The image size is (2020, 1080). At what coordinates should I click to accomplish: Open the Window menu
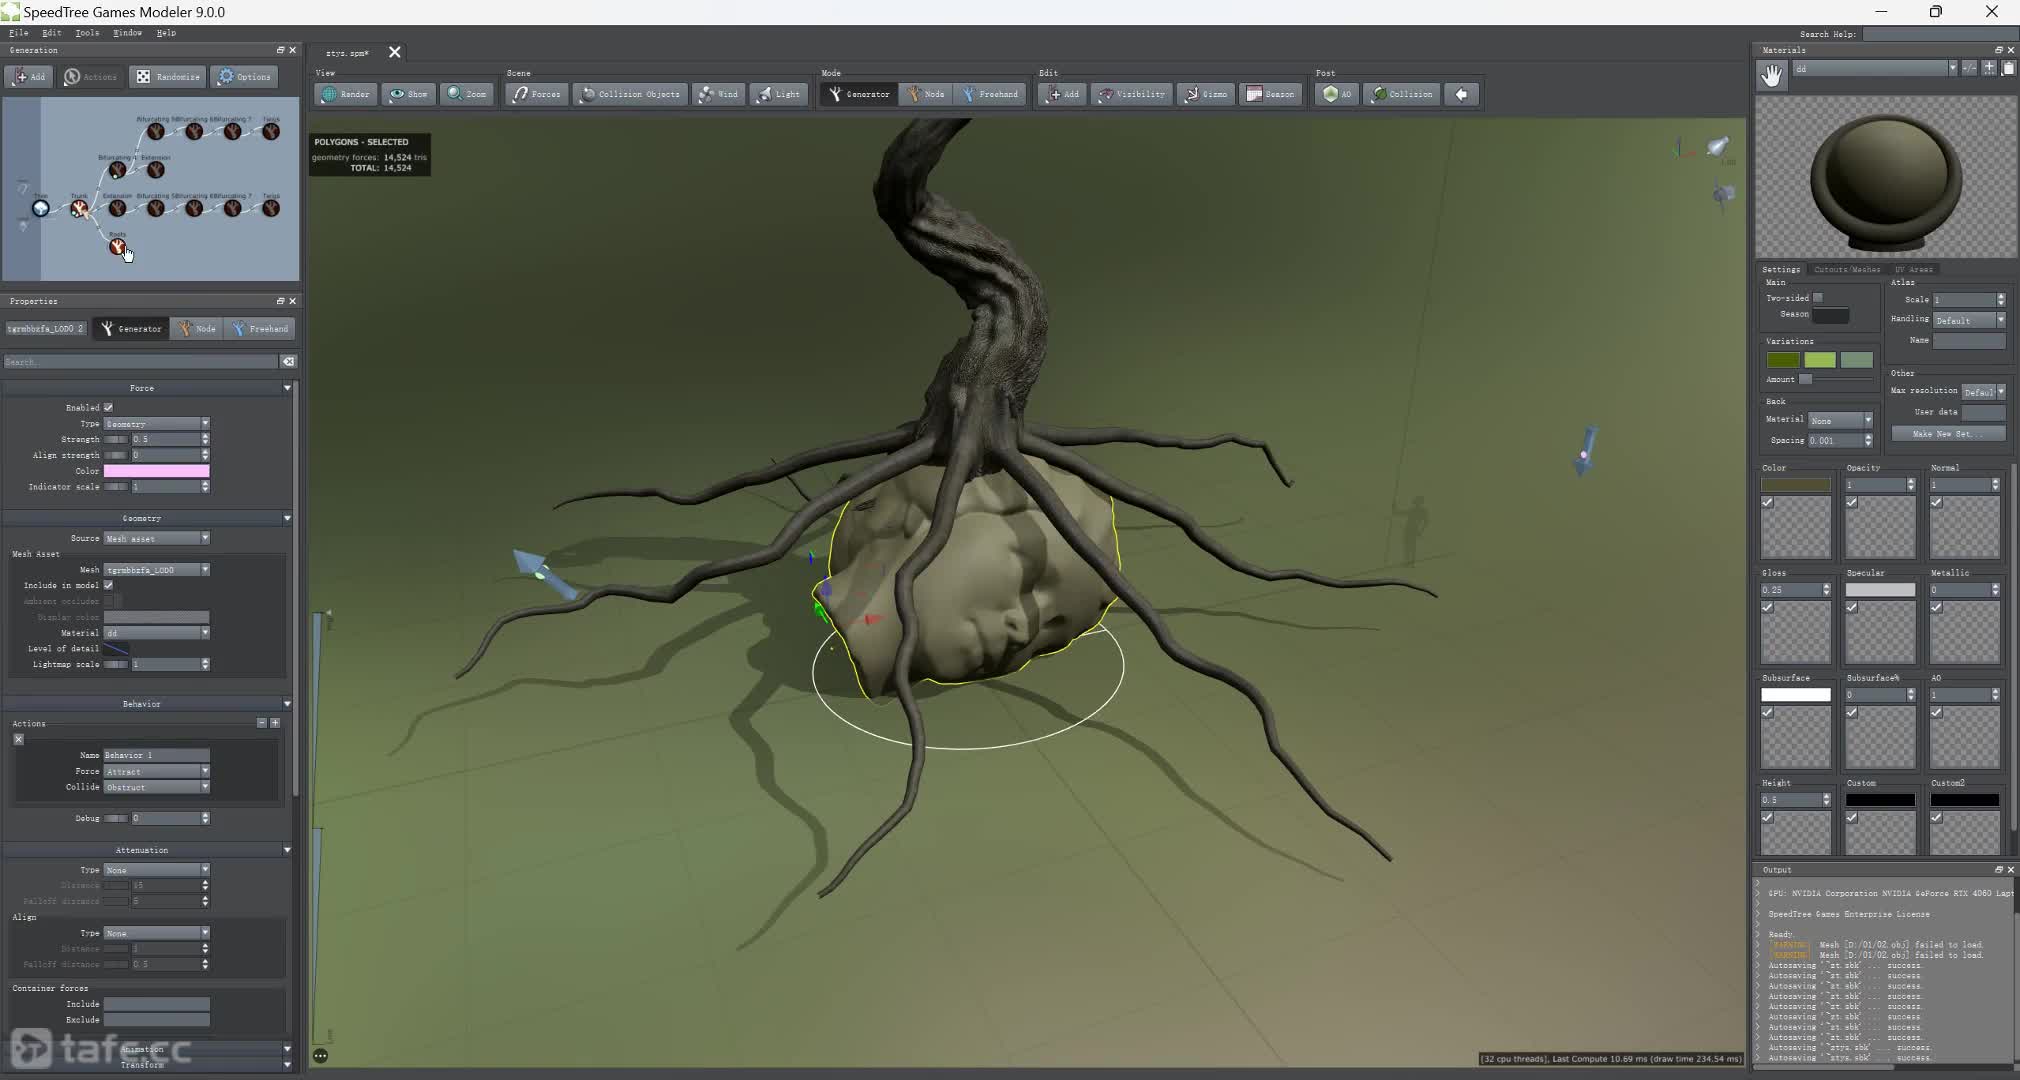127,33
